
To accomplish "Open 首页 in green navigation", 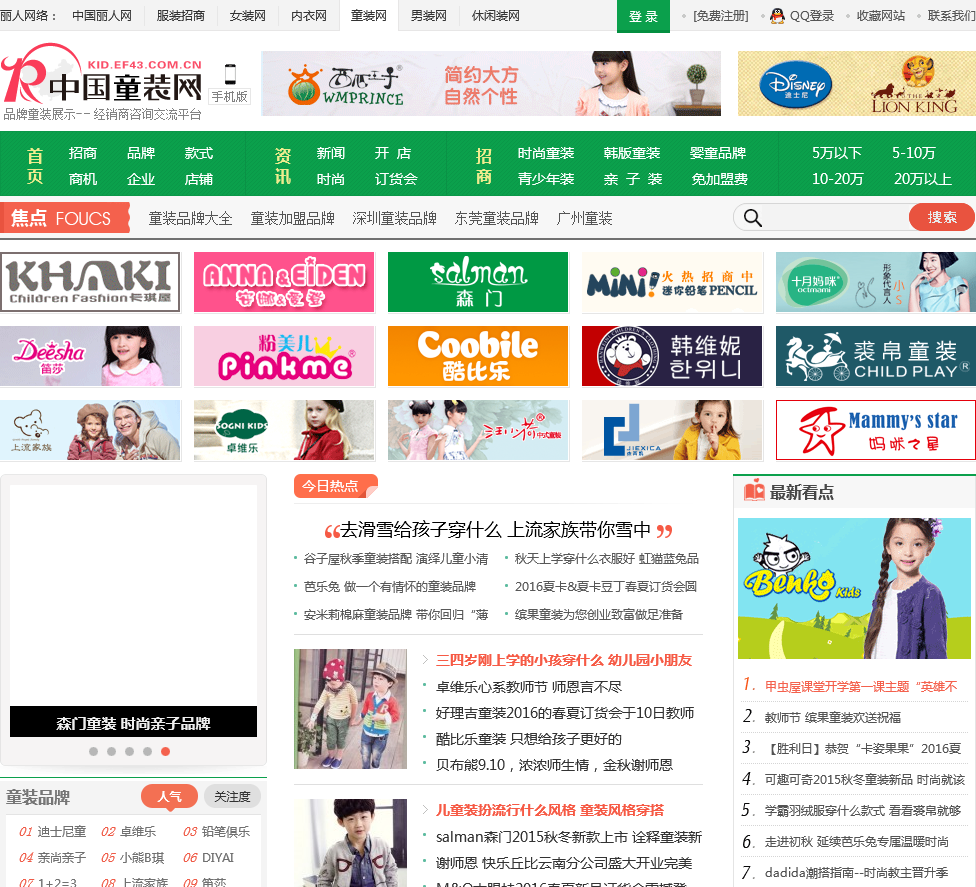I will coord(35,166).
